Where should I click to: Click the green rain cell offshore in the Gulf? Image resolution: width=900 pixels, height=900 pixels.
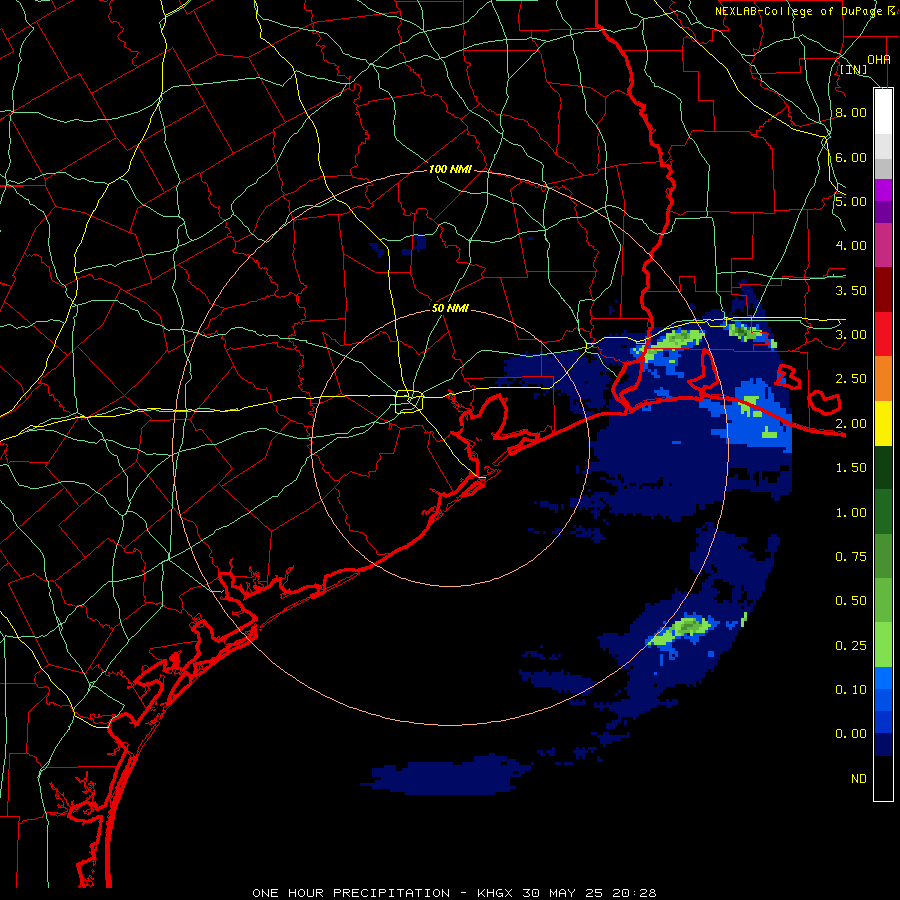click(x=681, y=629)
